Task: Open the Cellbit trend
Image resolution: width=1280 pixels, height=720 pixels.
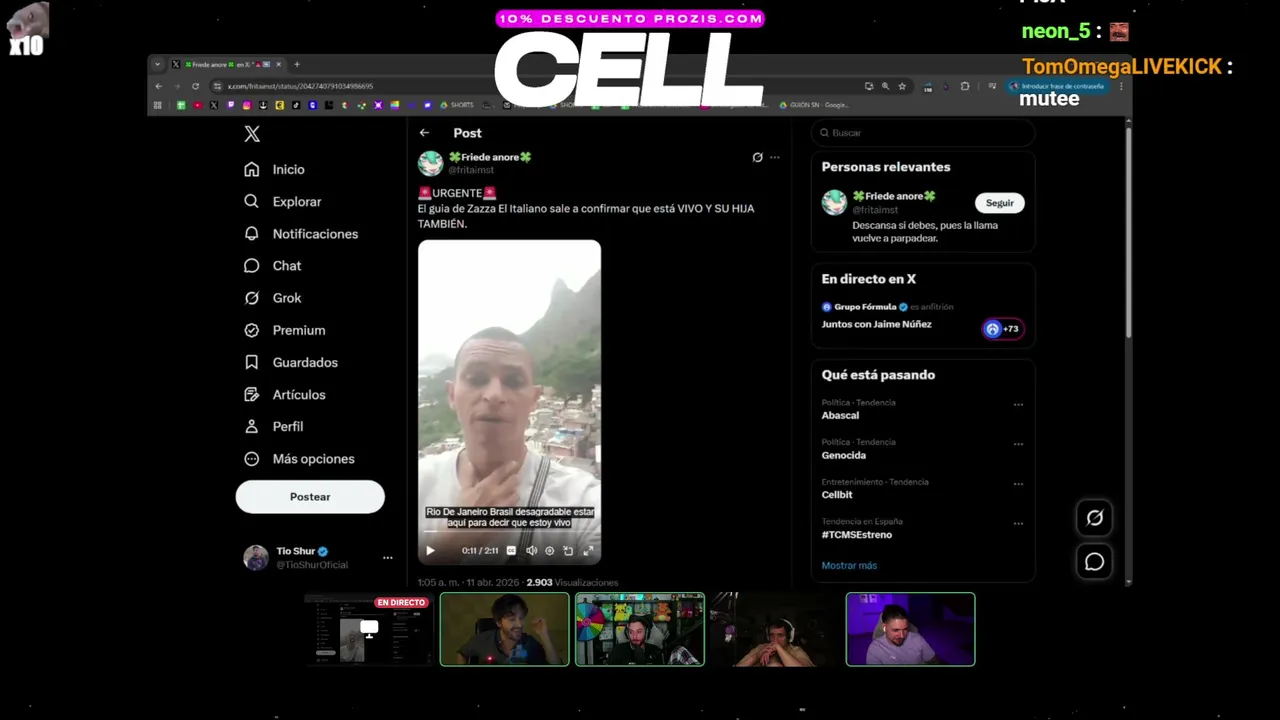Action: click(837, 495)
